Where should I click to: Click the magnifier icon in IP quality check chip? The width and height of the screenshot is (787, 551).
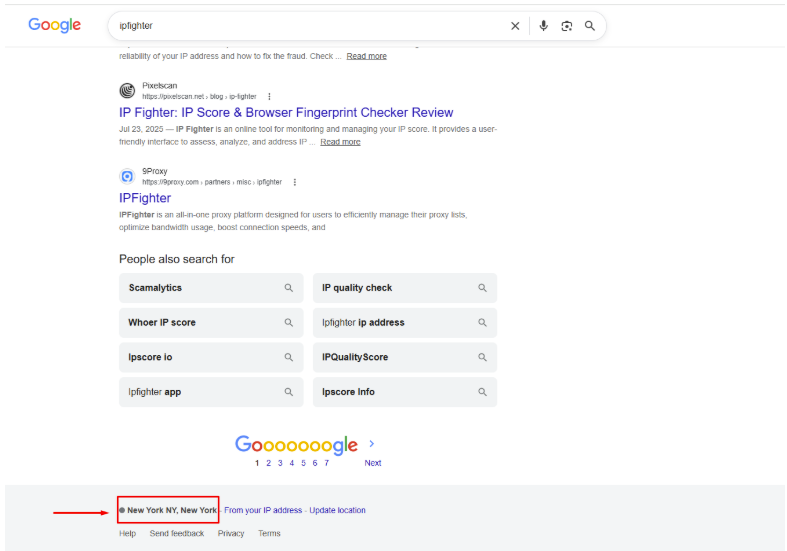coord(482,288)
